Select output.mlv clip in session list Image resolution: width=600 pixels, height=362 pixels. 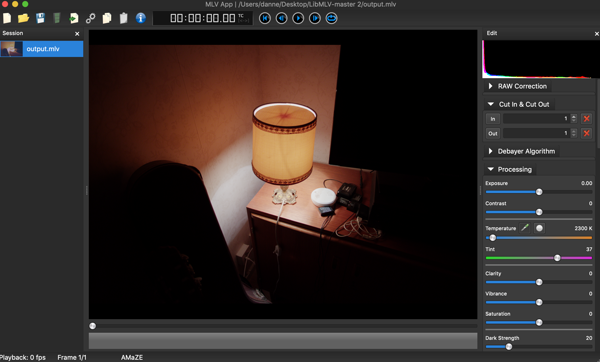click(x=42, y=49)
